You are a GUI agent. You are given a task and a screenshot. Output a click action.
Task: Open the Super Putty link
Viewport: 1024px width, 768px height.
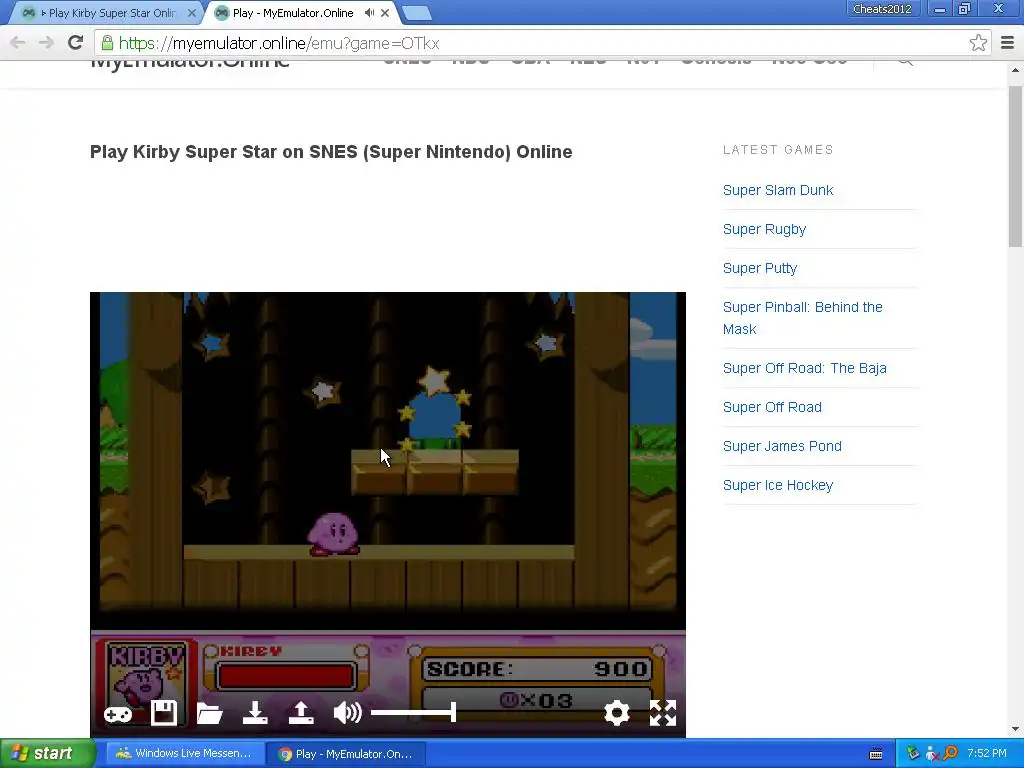[x=760, y=268]
